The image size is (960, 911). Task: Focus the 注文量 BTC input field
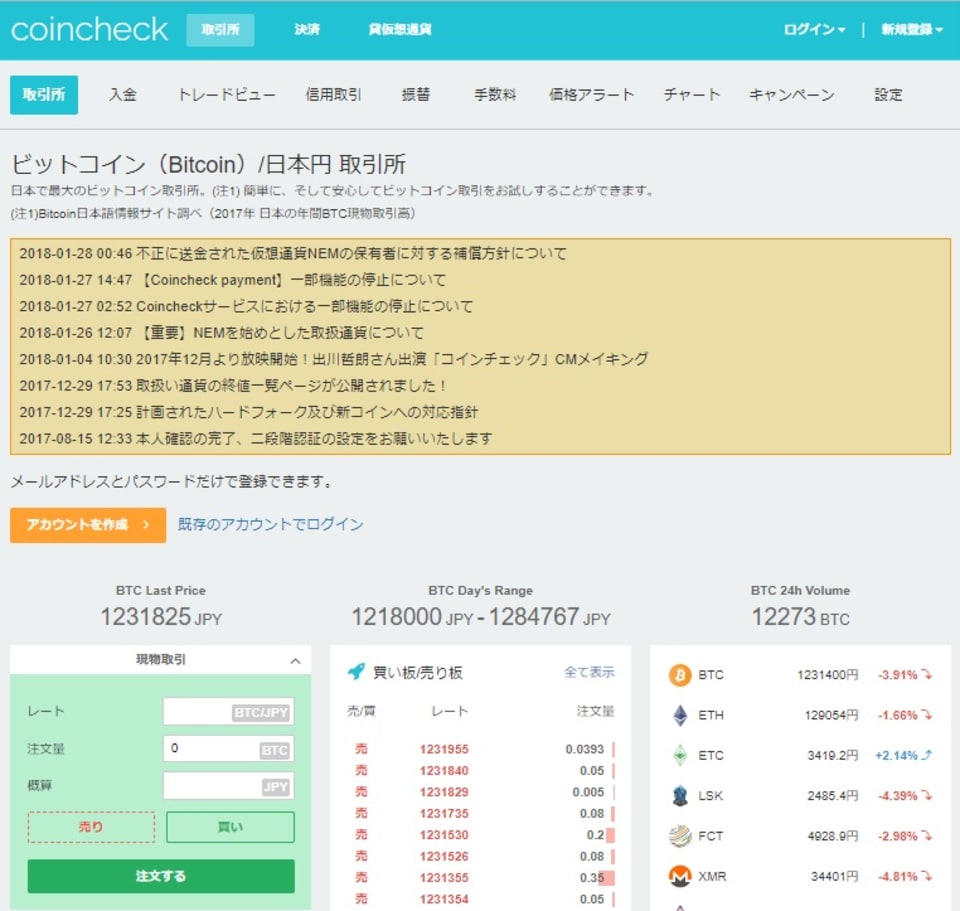[228, 749]
